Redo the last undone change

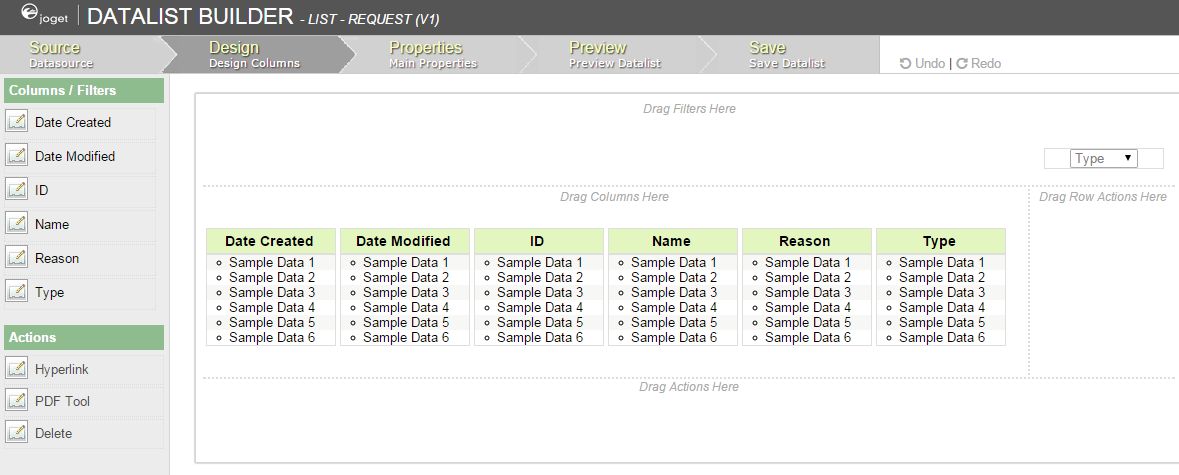pos(978,63)
